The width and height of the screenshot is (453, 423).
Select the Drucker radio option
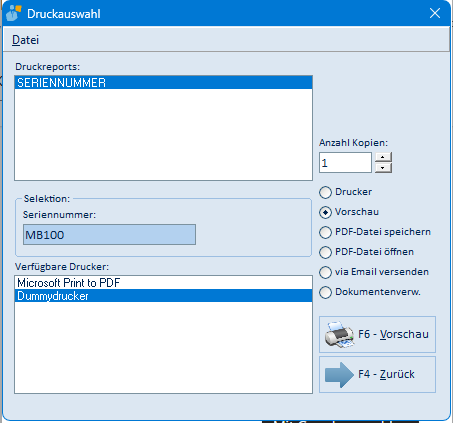325,192
